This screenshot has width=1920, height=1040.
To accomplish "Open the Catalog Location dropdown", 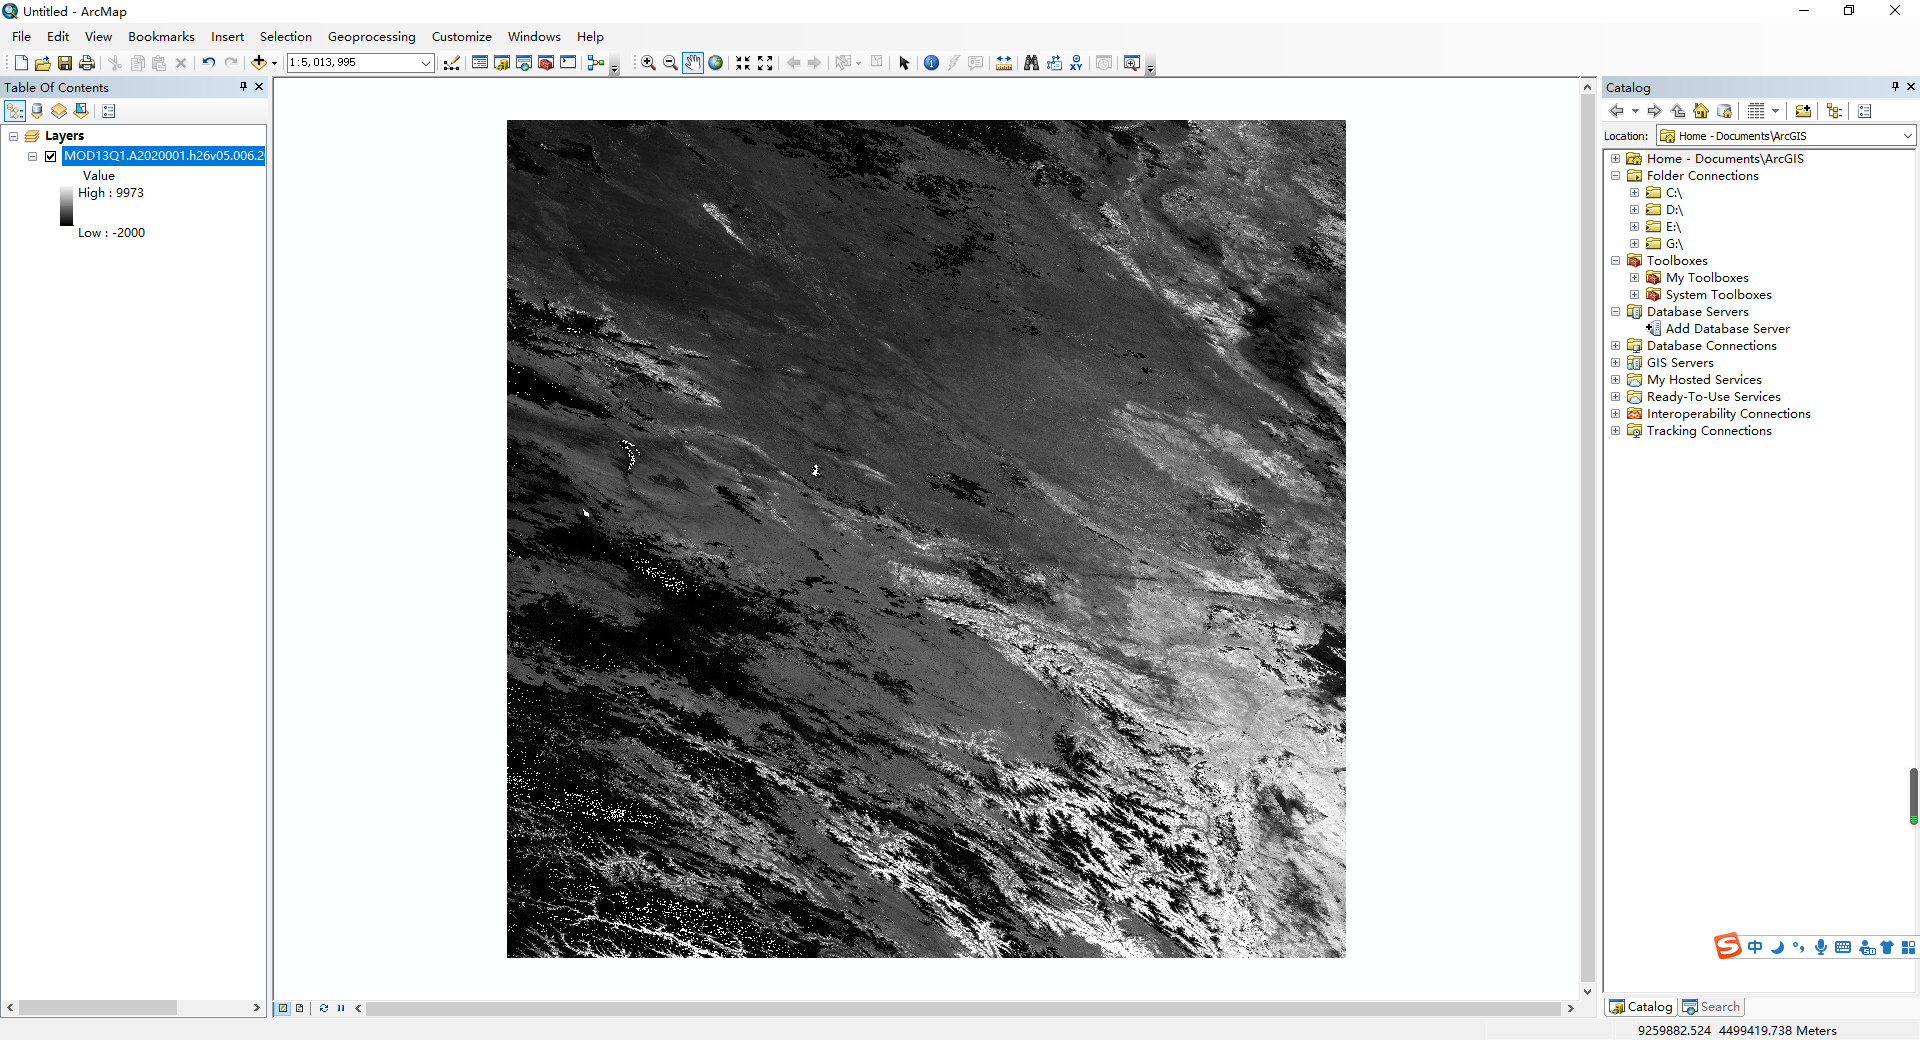I will [1907, 136].
